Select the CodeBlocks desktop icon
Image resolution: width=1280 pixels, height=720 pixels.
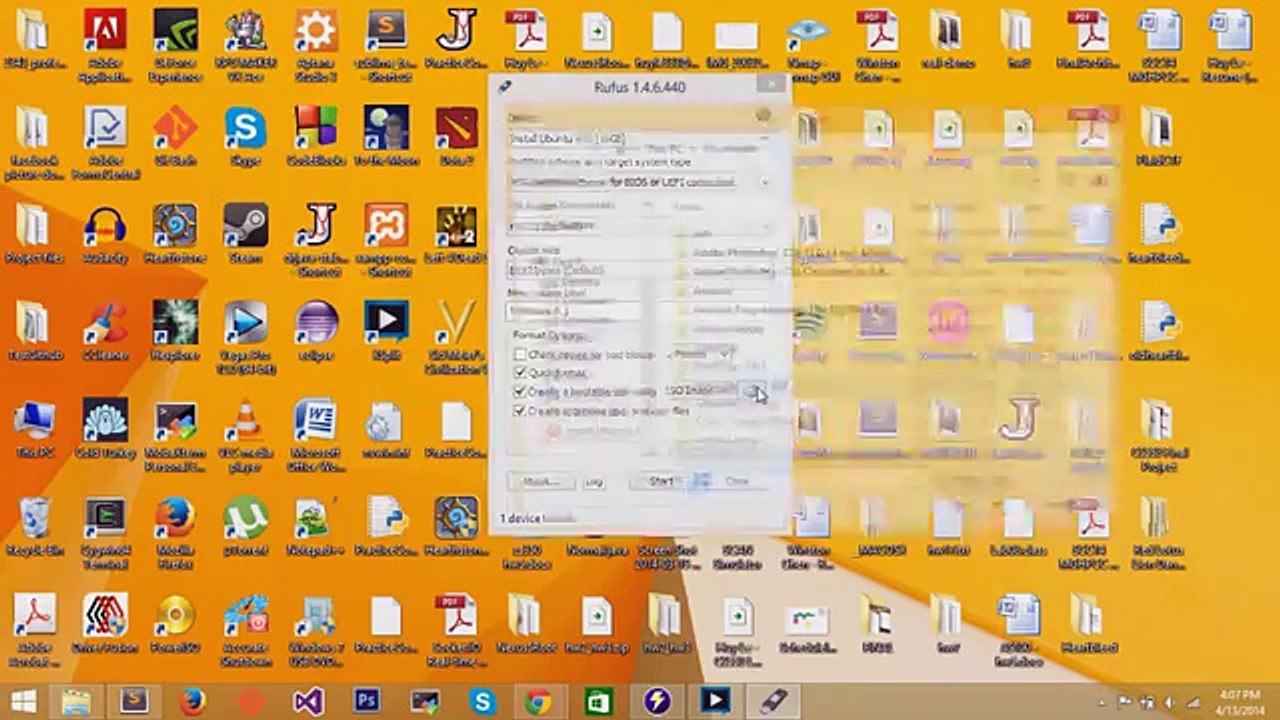(316, 136)
